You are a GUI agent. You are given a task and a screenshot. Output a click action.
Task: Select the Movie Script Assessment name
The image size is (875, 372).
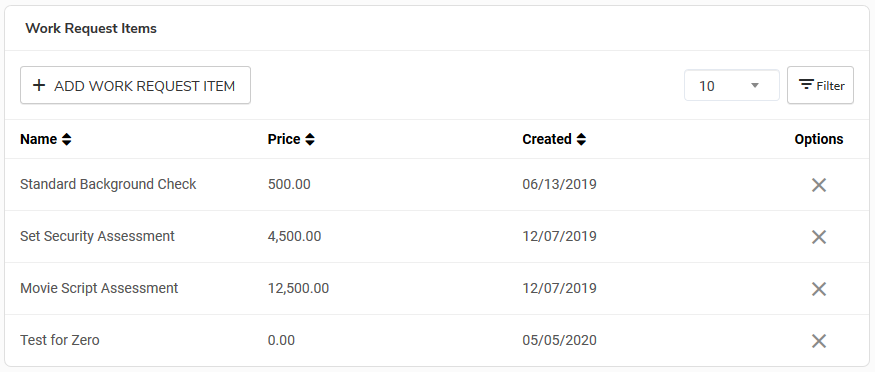tap(99, 288)
